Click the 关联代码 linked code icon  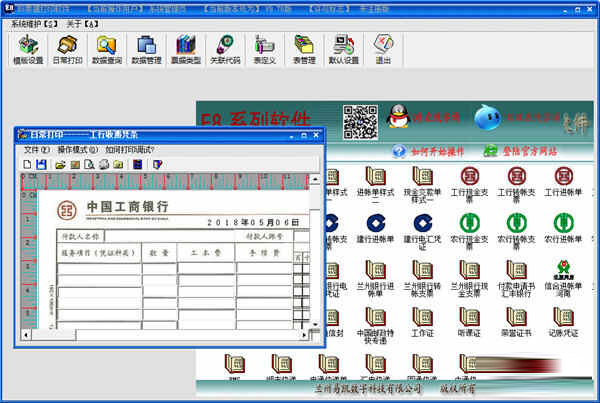(x=225, y=49)
